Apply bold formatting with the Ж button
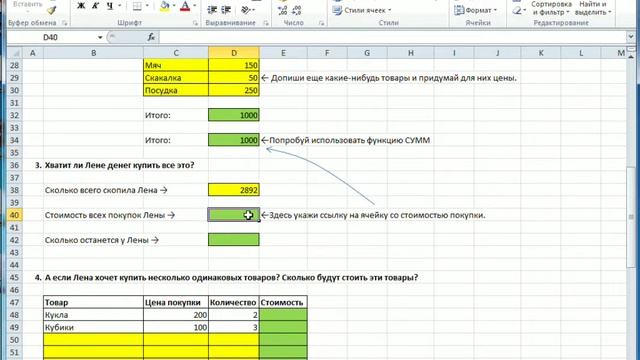This screenshot has height=360, width=640. point(81,6)
